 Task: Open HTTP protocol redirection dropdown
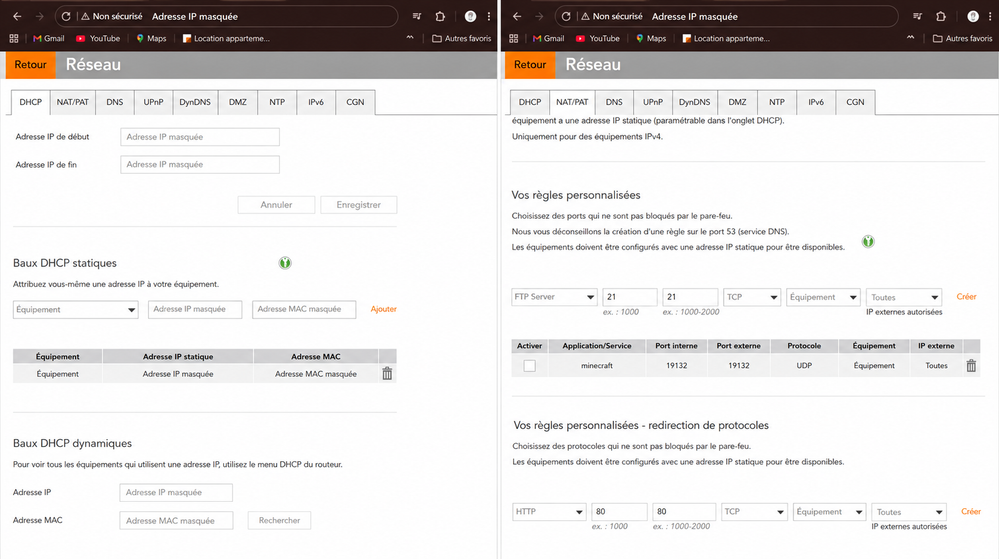pyautogui.click(x=549, y=512)
